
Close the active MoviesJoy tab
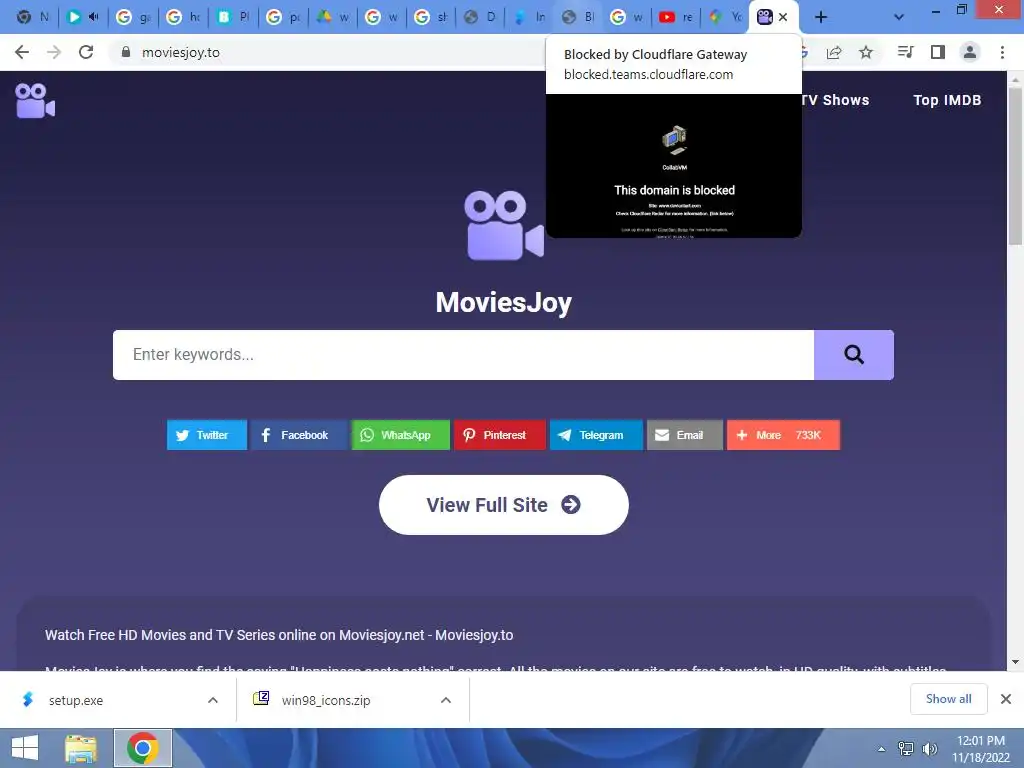(783, 17)
